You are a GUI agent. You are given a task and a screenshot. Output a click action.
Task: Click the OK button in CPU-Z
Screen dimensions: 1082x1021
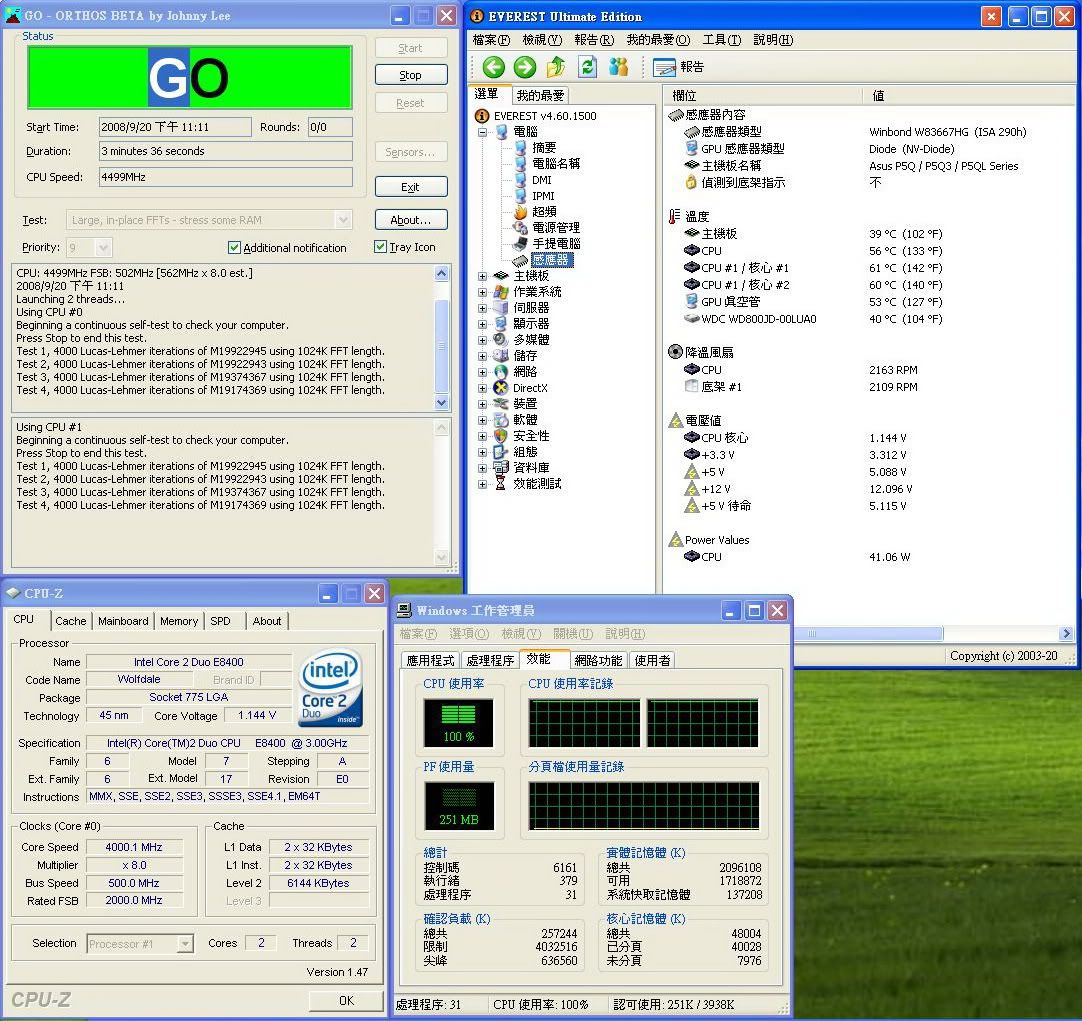(346, 1000)
